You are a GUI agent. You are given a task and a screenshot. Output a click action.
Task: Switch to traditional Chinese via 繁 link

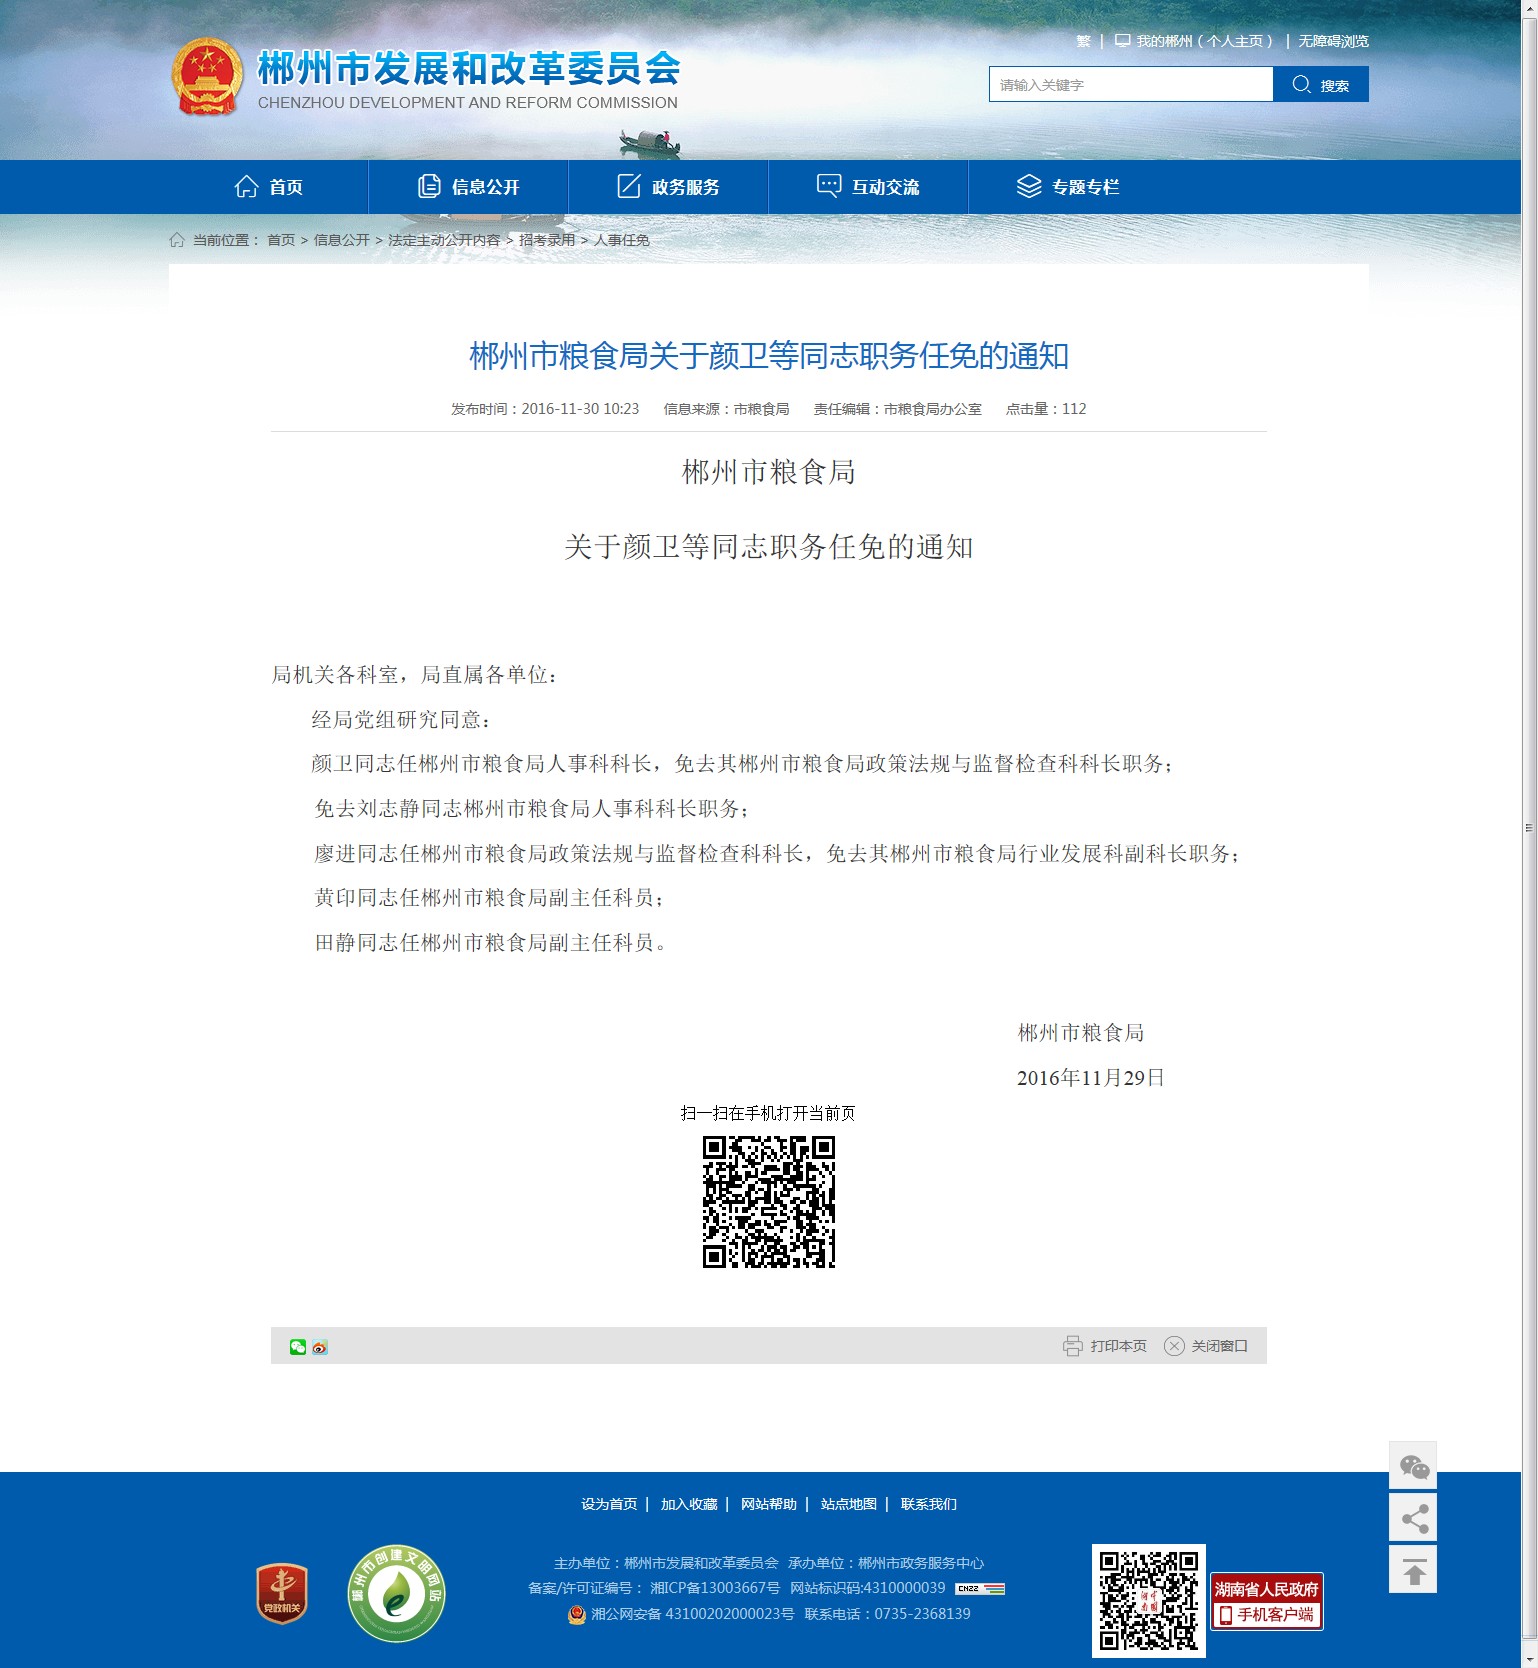coord(1083,41)
